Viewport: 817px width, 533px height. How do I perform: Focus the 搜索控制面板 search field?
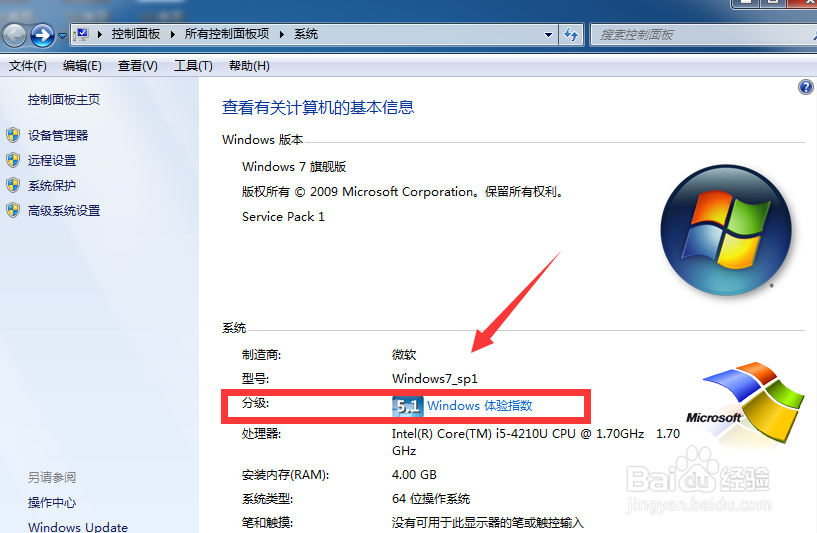pos(703,35)
